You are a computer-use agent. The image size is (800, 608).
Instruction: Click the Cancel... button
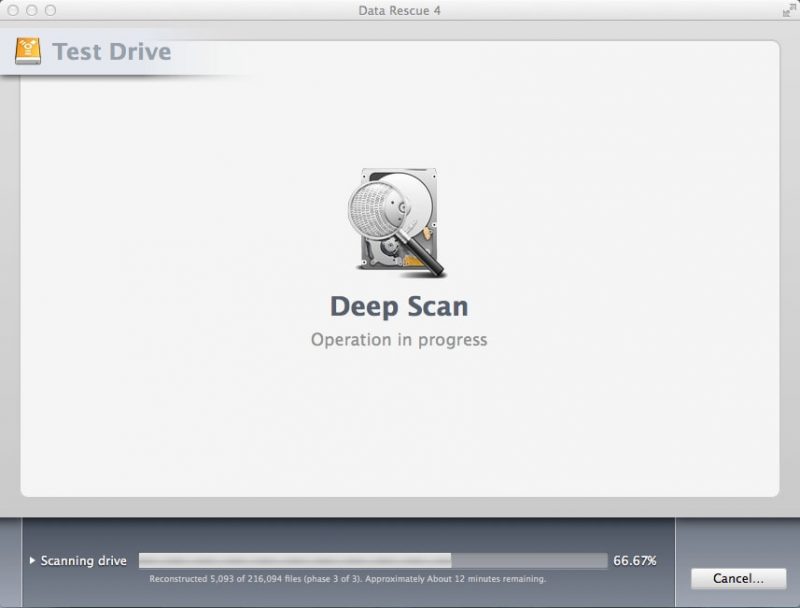[x=738, y=578]
